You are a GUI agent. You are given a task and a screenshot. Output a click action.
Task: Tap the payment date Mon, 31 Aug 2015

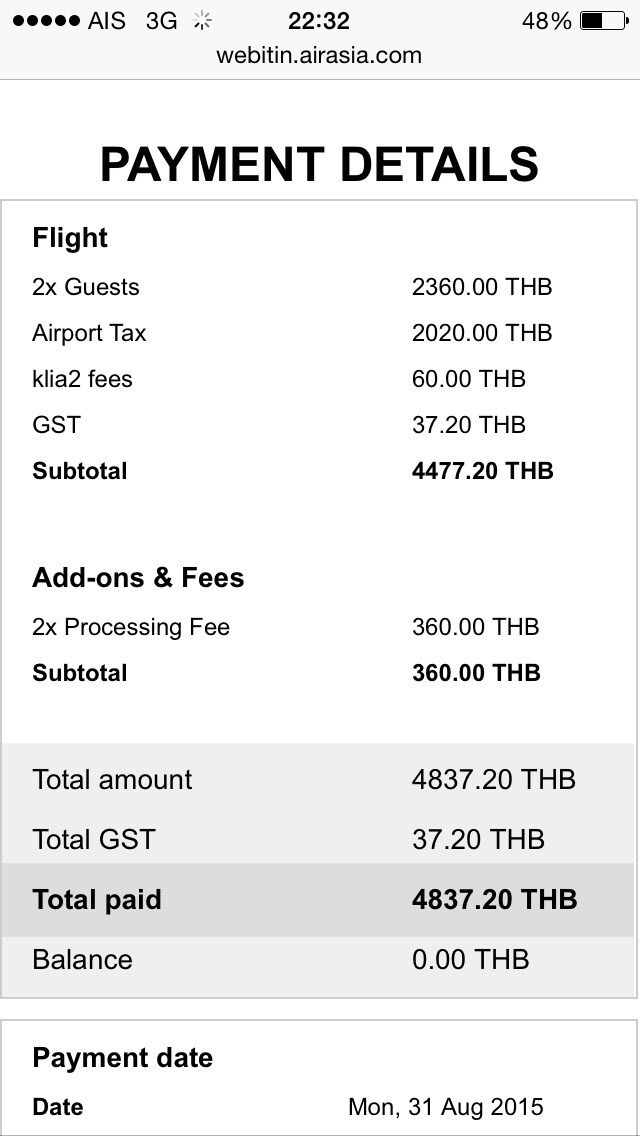click(x=446, y=1106)
